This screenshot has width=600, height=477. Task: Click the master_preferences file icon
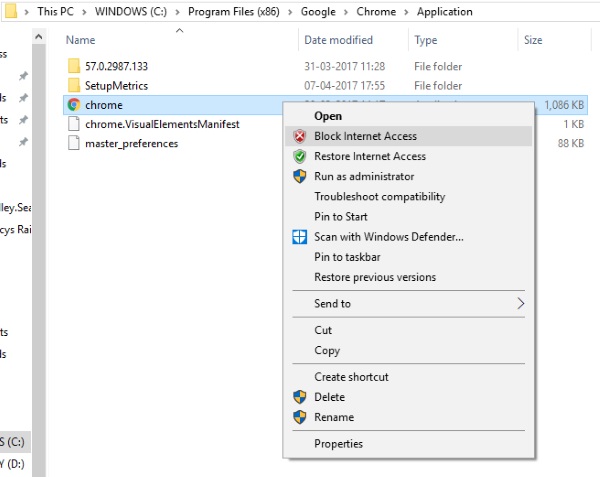point(73,143)
